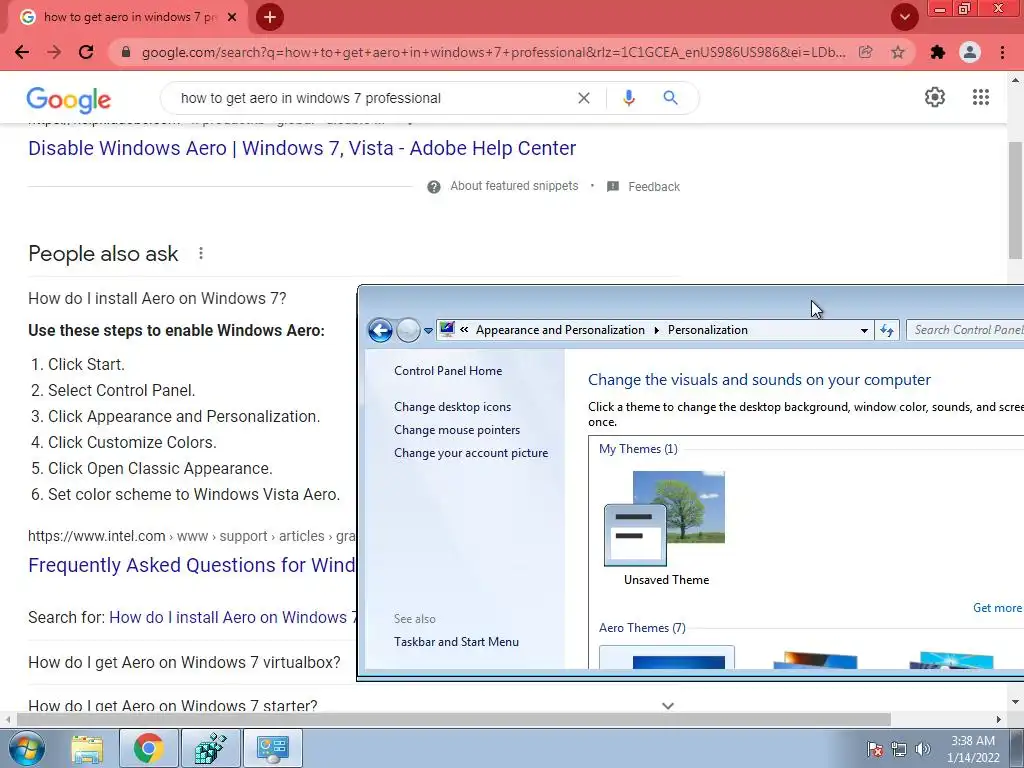Expand 'How do I get Aero on Windows 7 virtualbox?'
The image size is (1024, 768).
pos(184,662)
